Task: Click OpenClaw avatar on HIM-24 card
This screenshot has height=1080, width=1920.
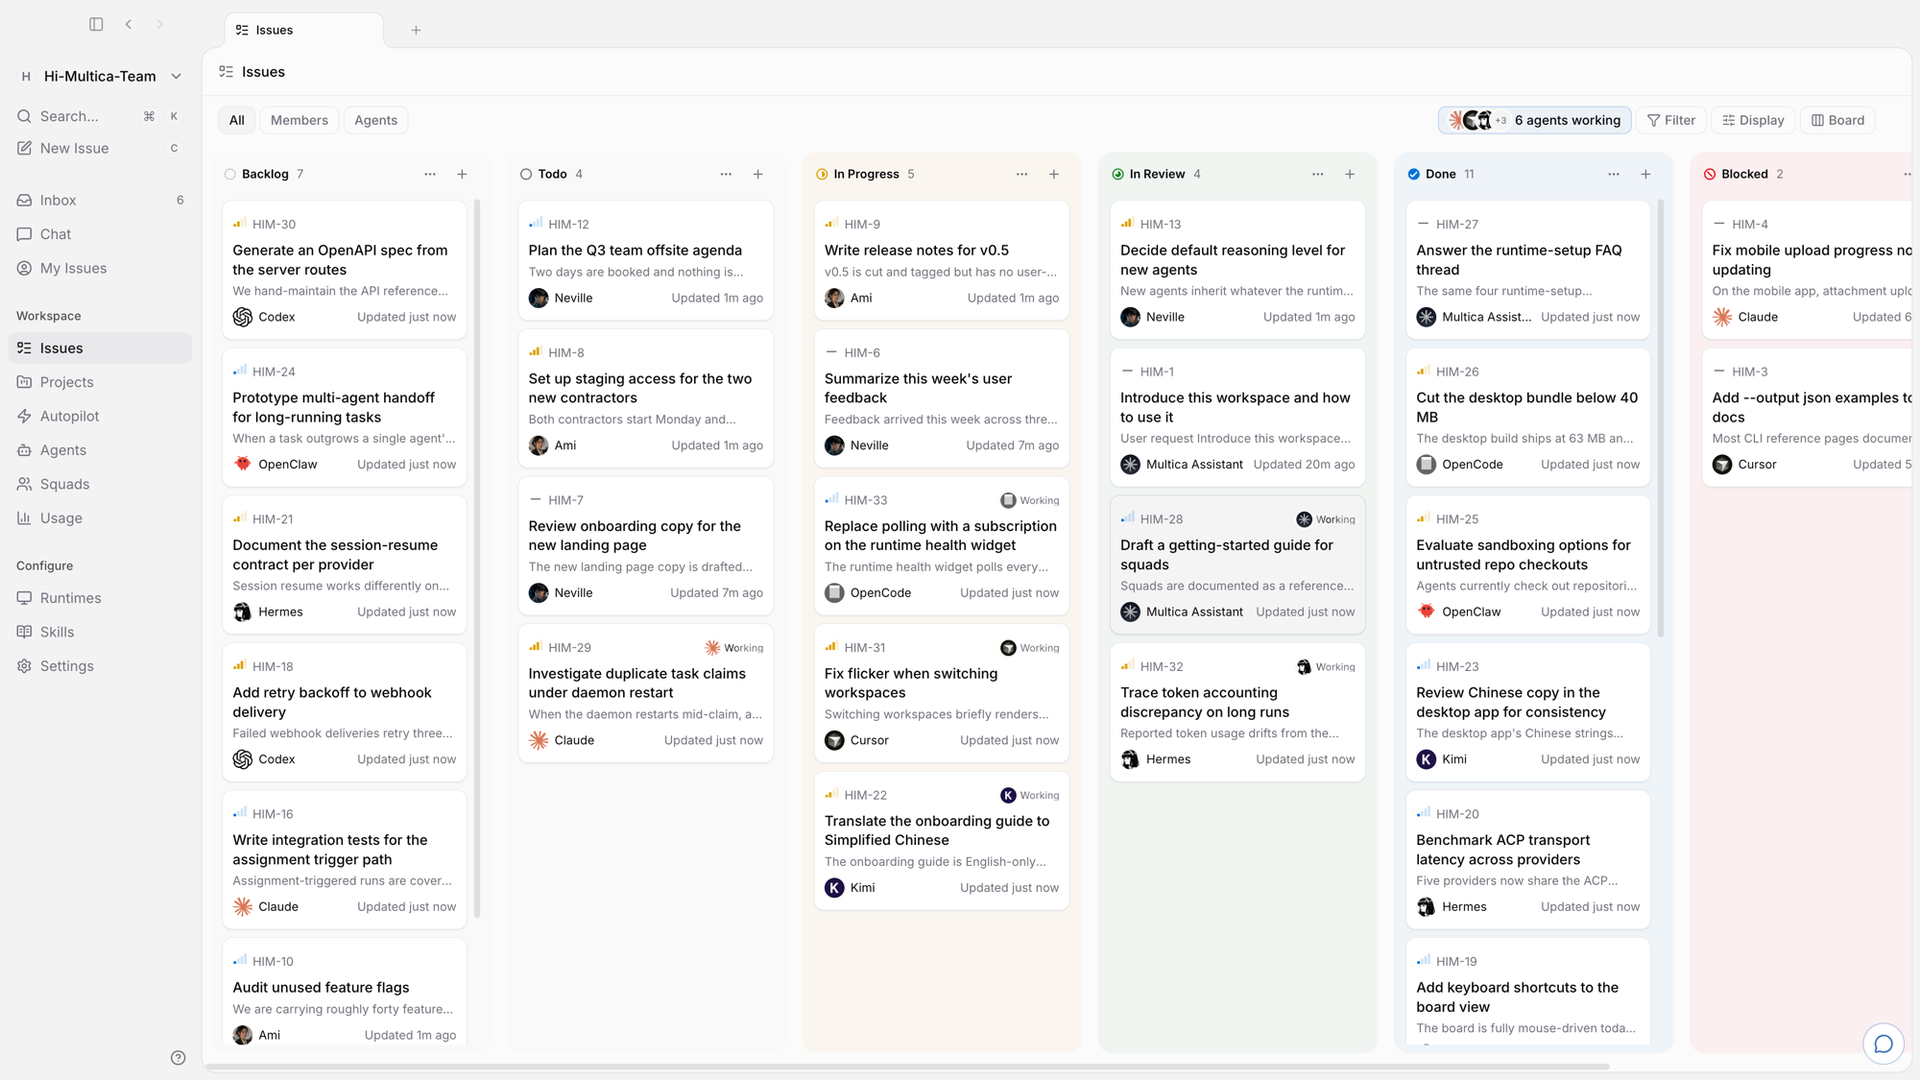Action: pyautogui.click(x=242, y=464)
